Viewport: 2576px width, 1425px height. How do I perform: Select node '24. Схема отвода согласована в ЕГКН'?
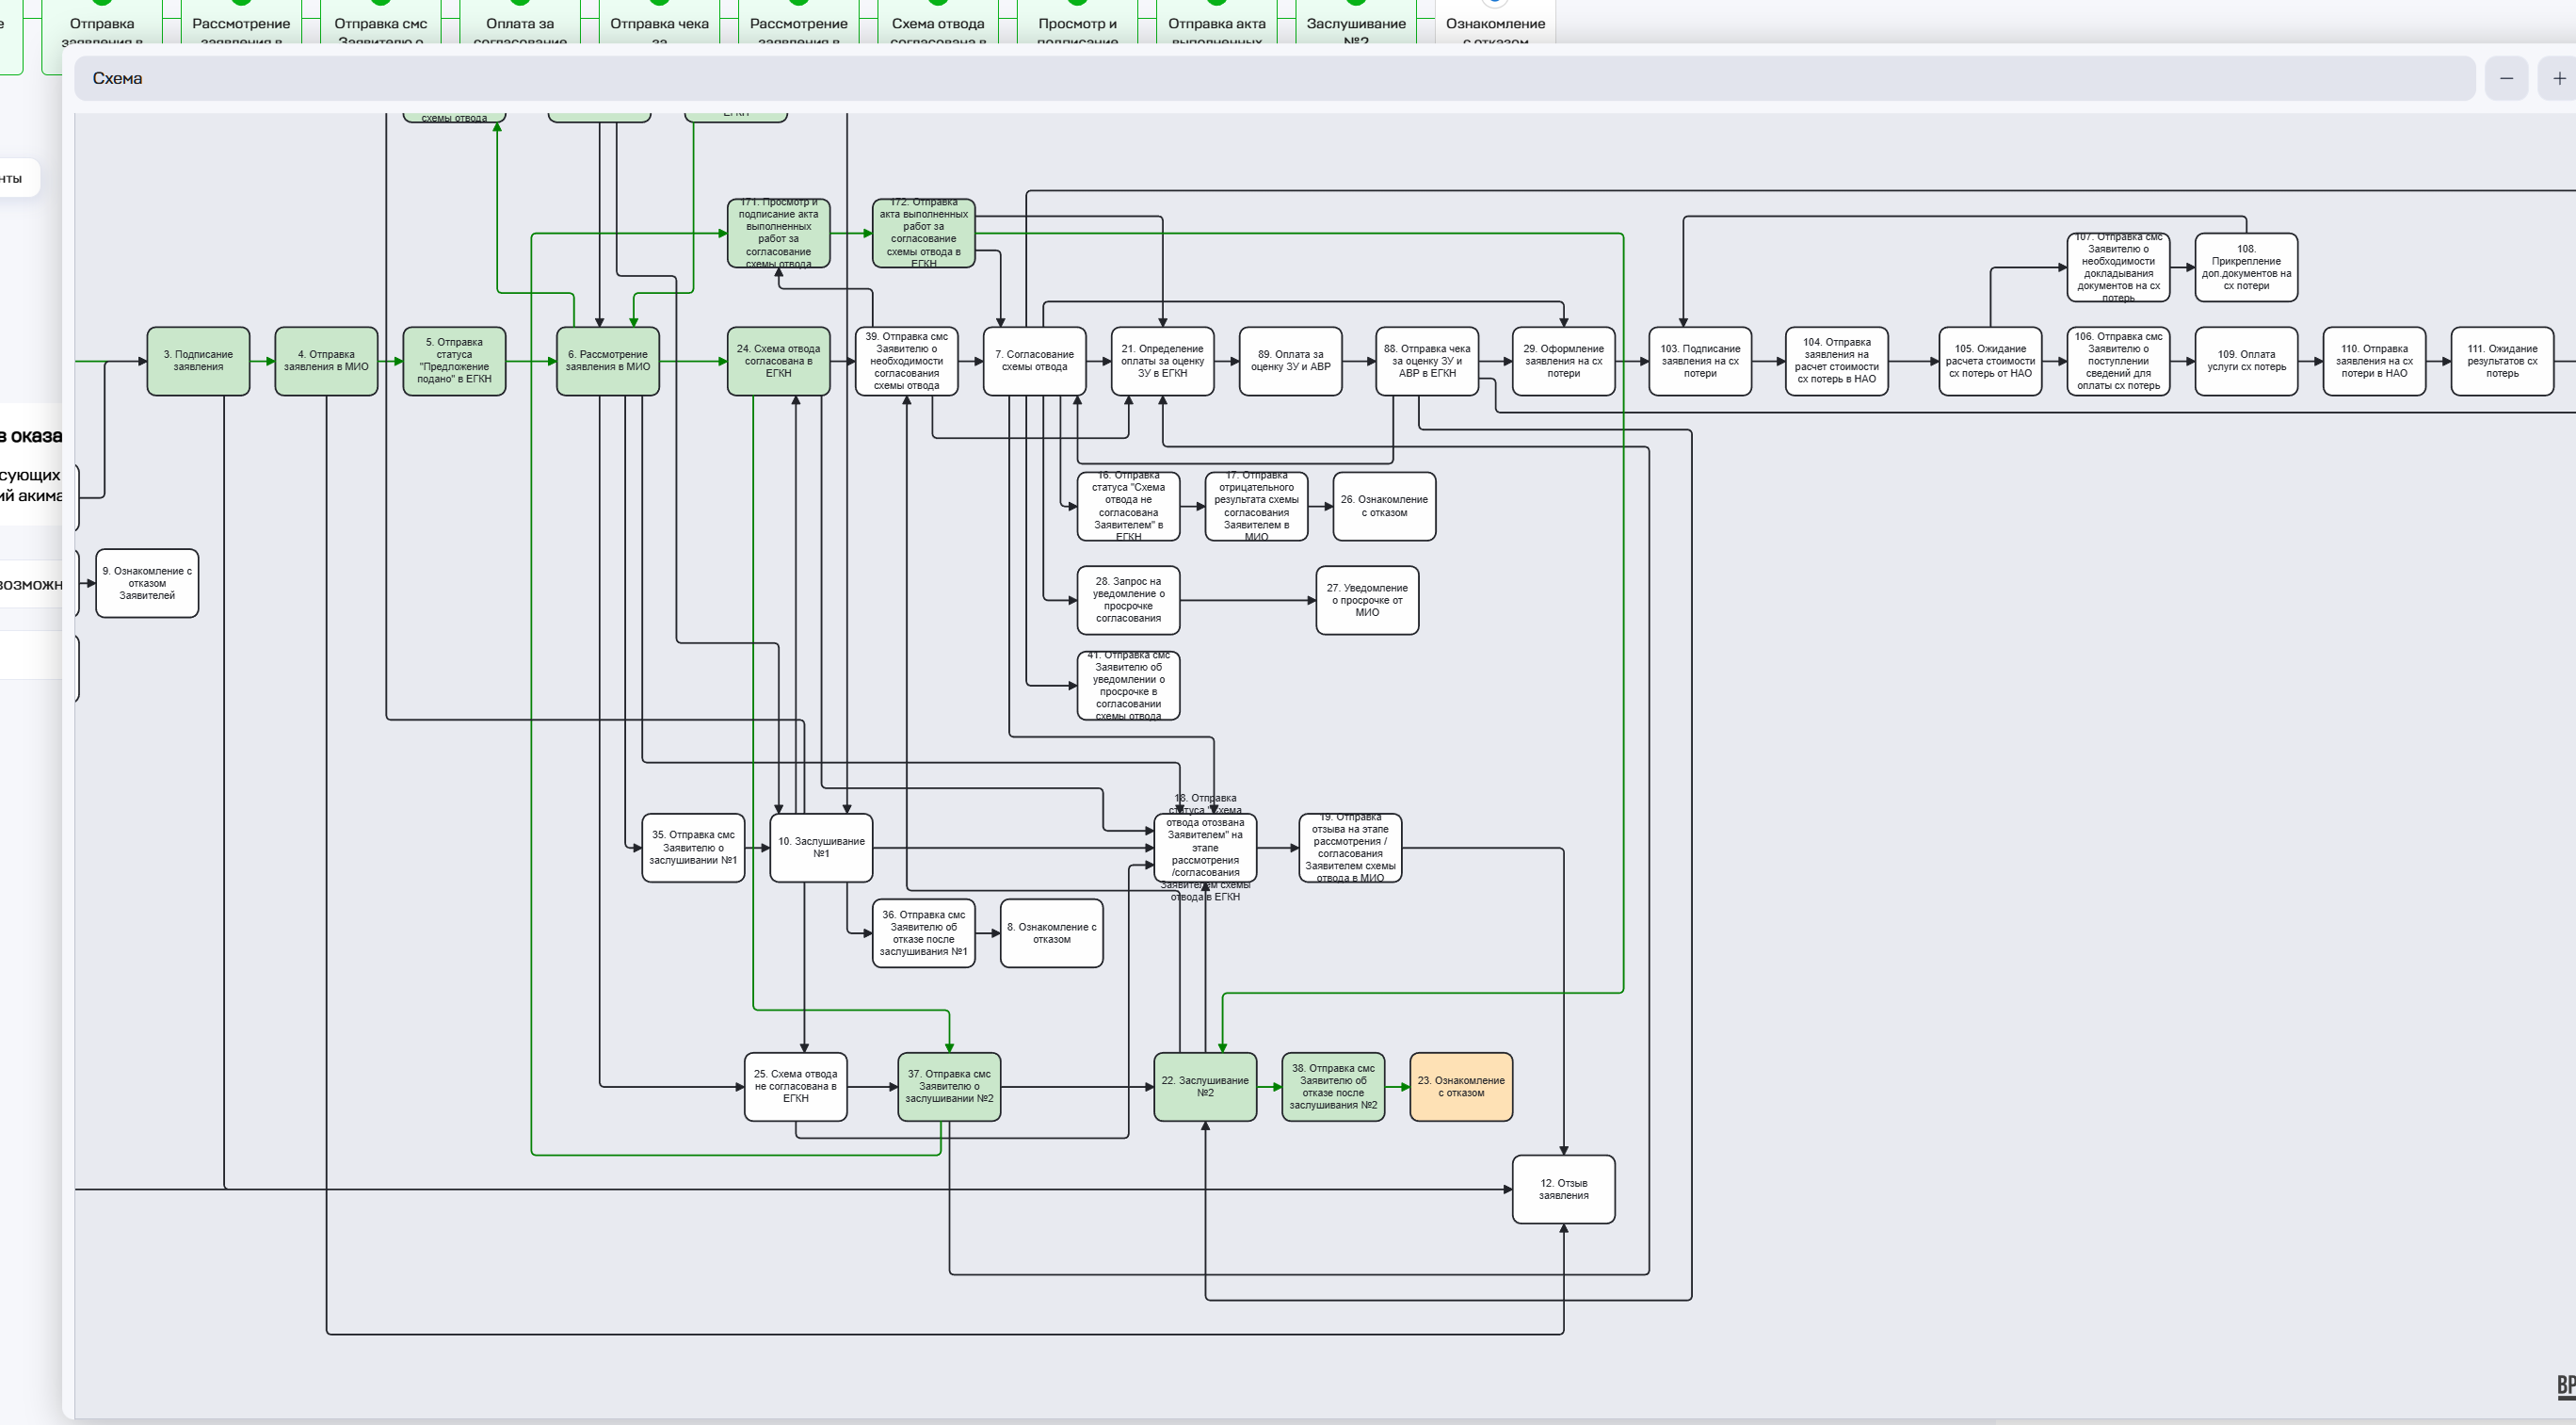click(x=778, y=361)
